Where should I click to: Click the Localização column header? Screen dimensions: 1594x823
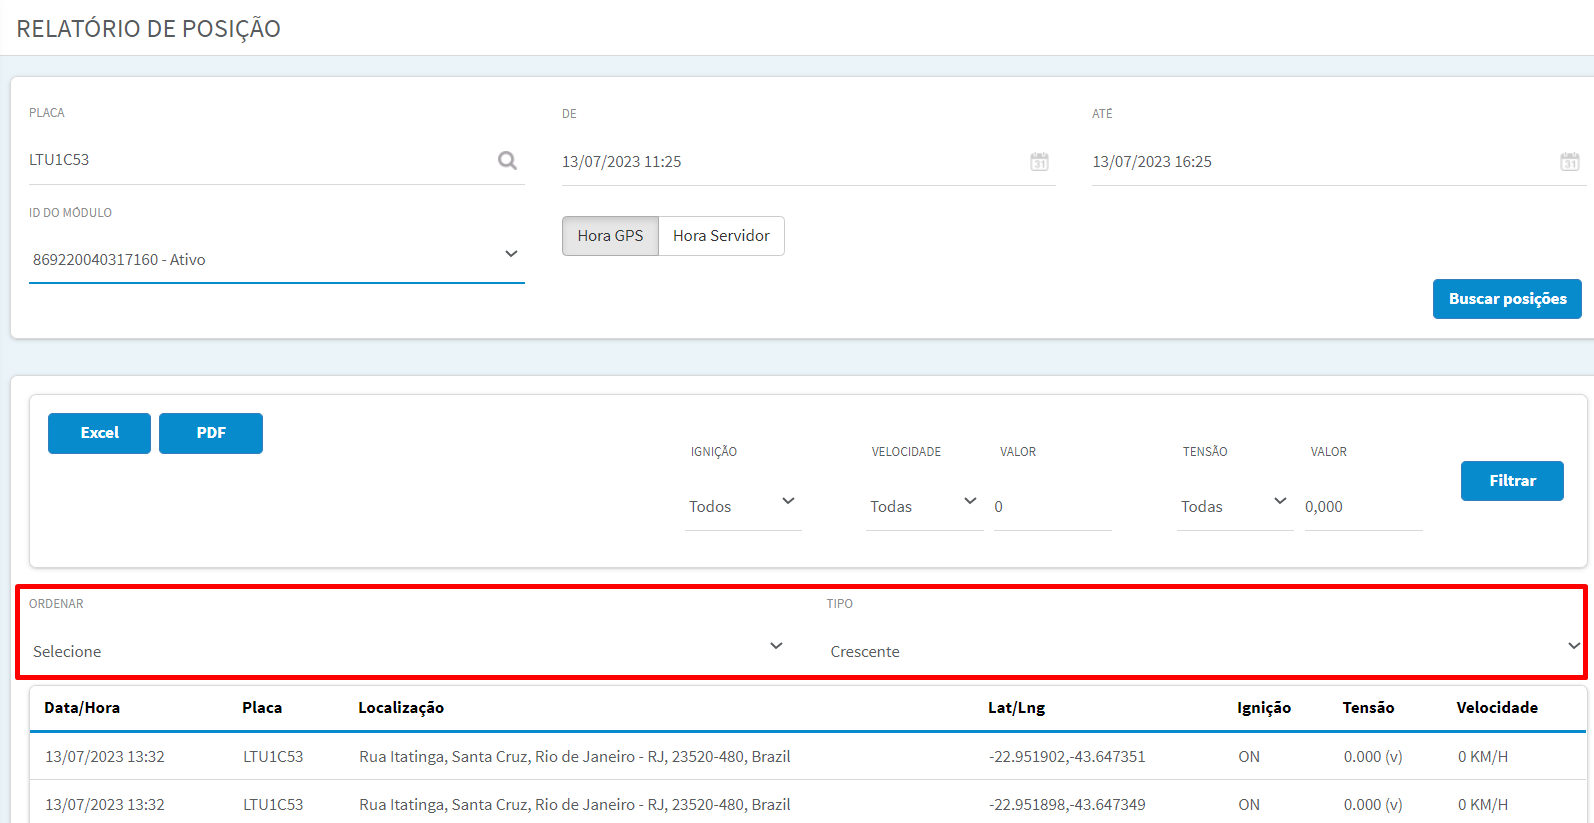pos(401,708)
